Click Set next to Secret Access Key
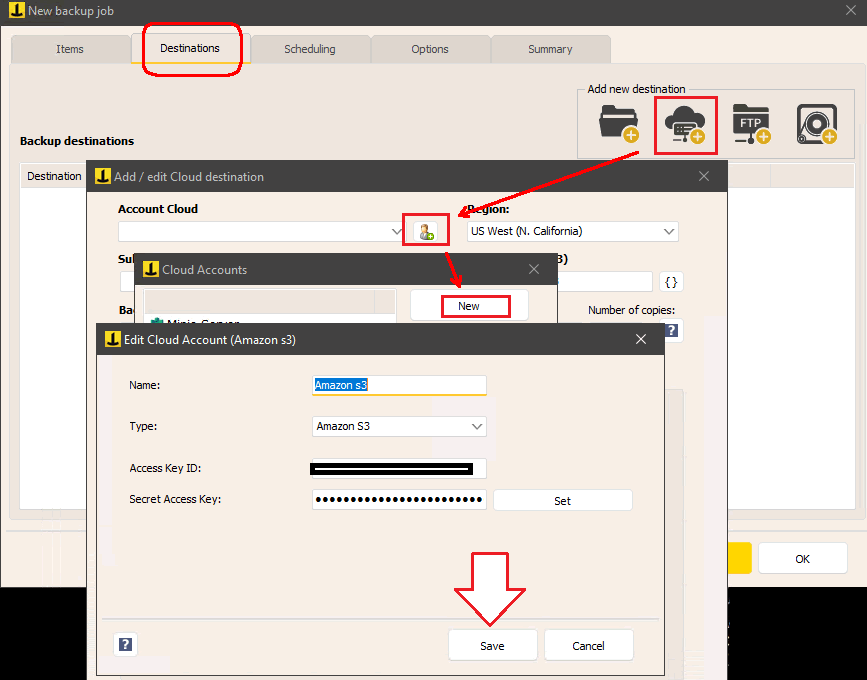 [562, 500]
